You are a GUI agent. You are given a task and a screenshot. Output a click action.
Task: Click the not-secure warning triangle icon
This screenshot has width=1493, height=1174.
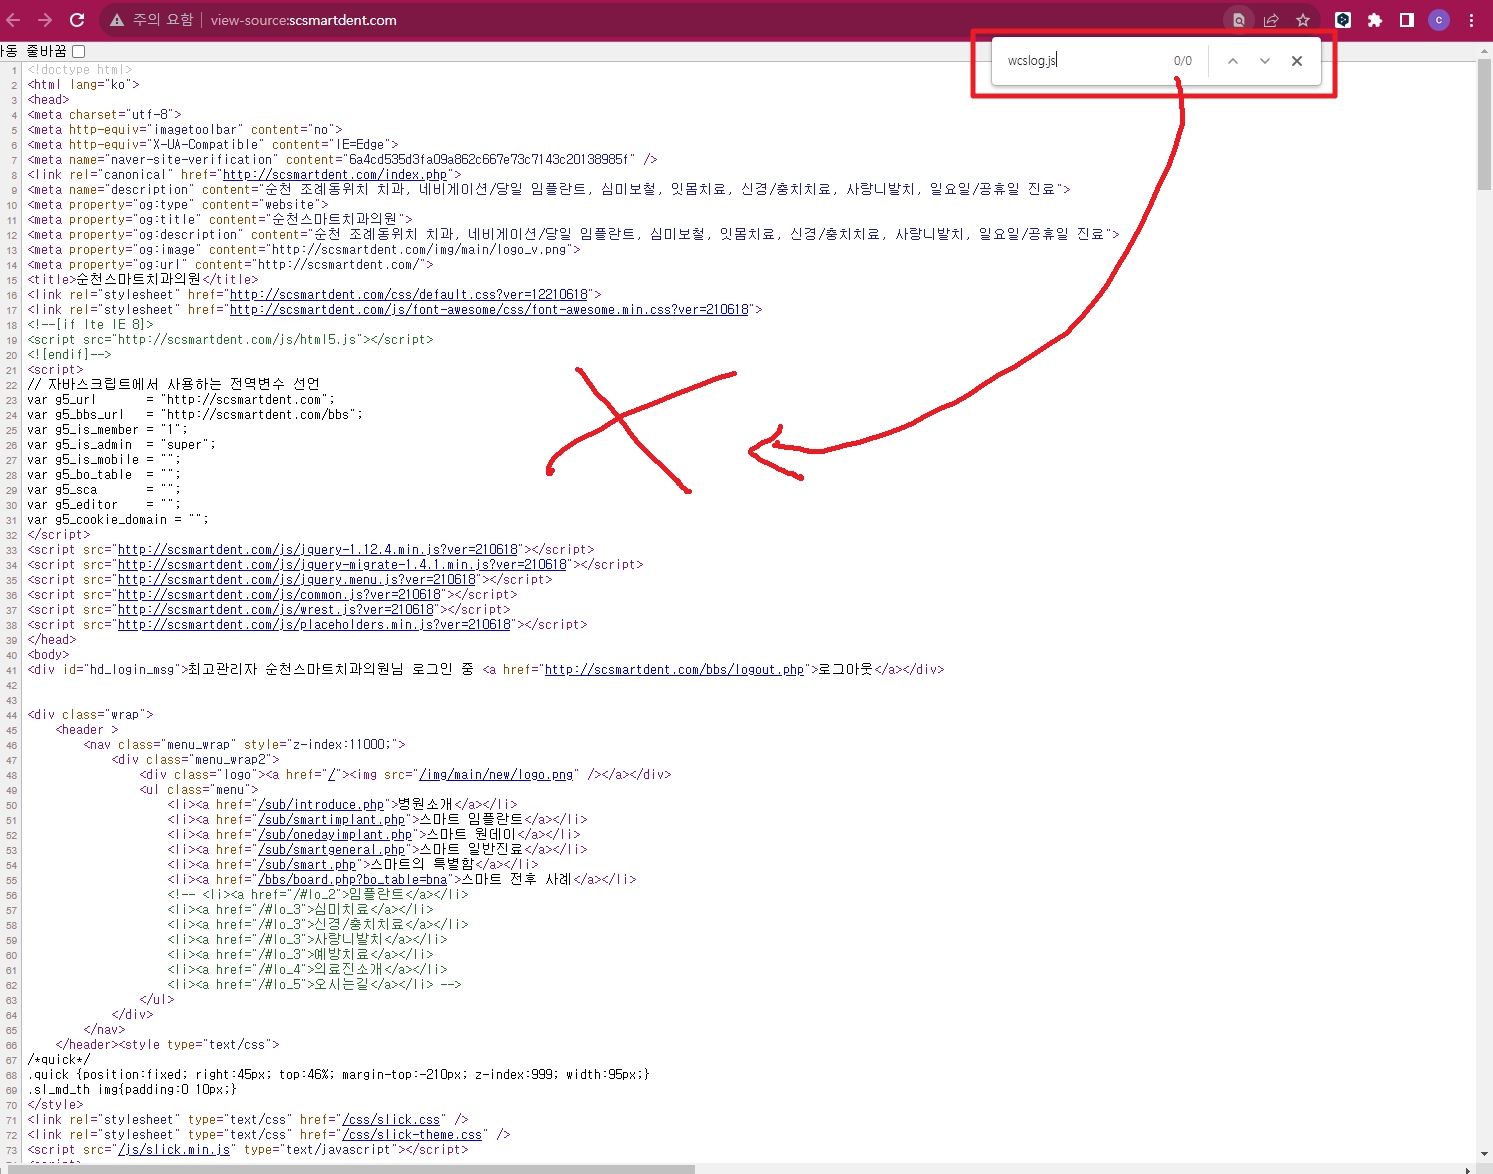[x=117, y=20]
